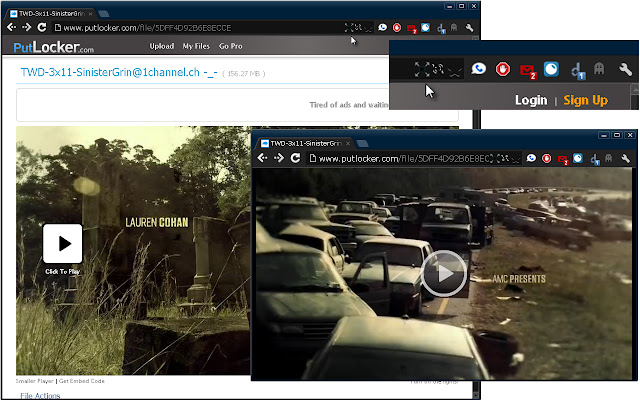Image resolution: width=640 pixels, height=400 pixels.
Task: Click red stop-hand extension in front video window
Action: point(547,158)
